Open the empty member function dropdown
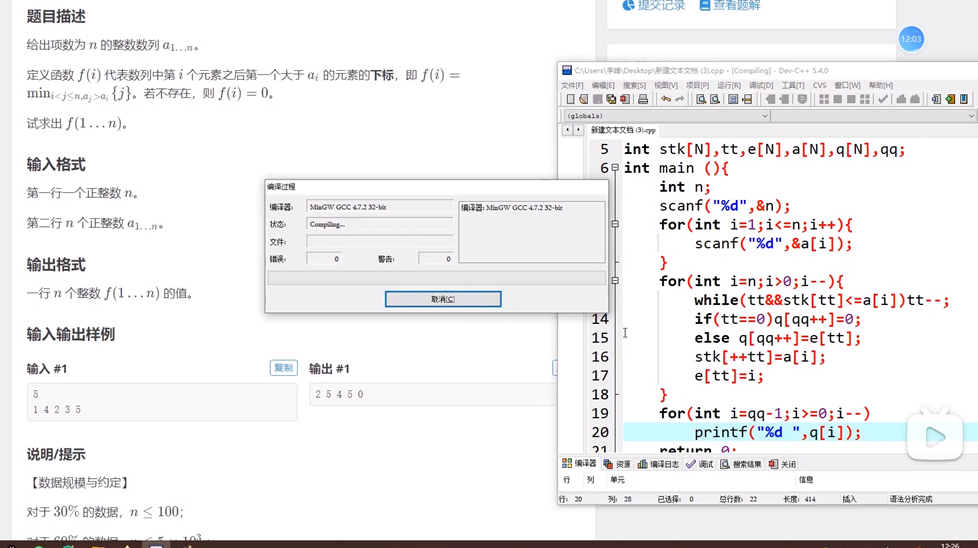This screenshot has height=548, width=978. tap(874, 116)
